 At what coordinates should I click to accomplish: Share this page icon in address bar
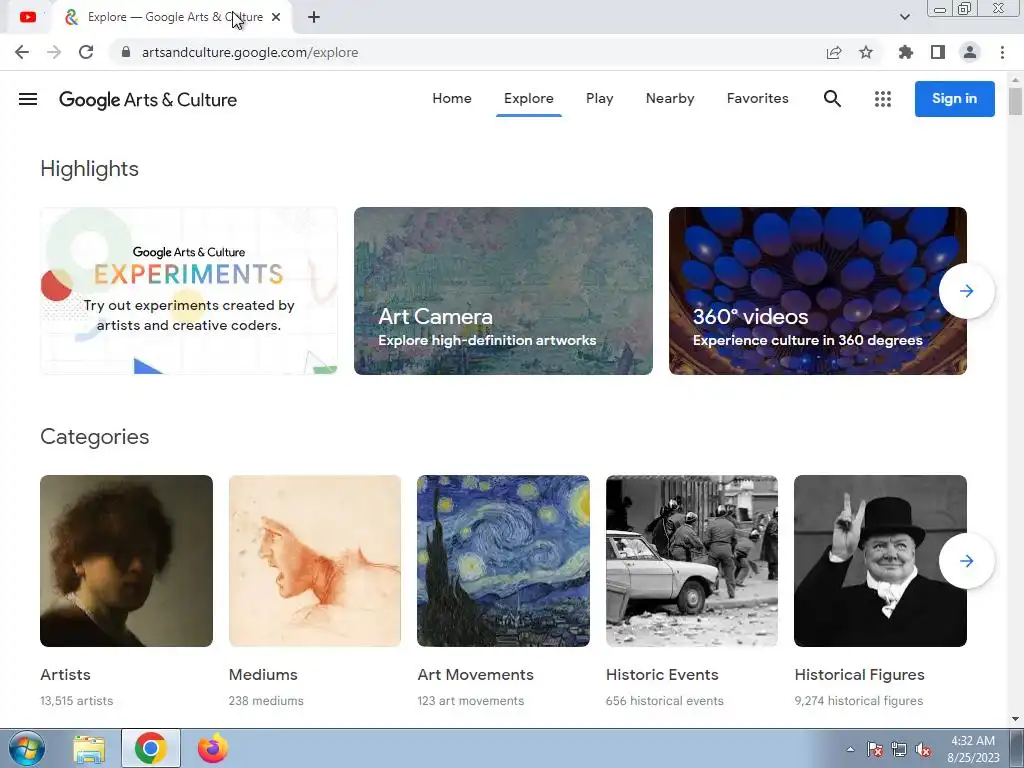[834, 52]
